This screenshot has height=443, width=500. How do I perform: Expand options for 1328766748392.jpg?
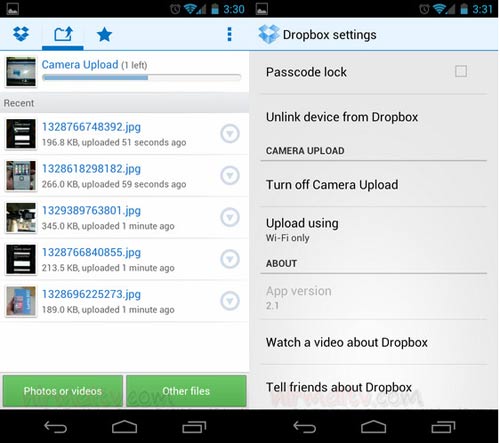pos(230,134)
